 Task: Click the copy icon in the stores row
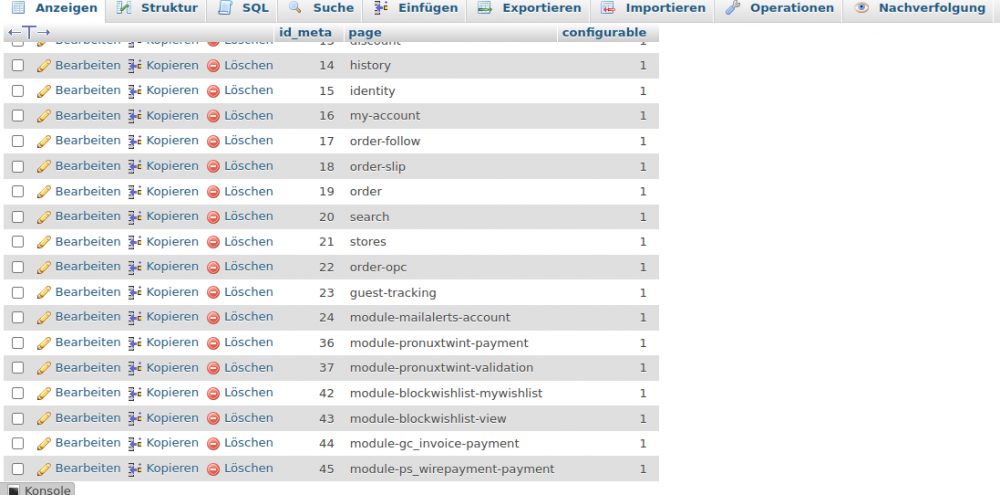click(135, 242)
